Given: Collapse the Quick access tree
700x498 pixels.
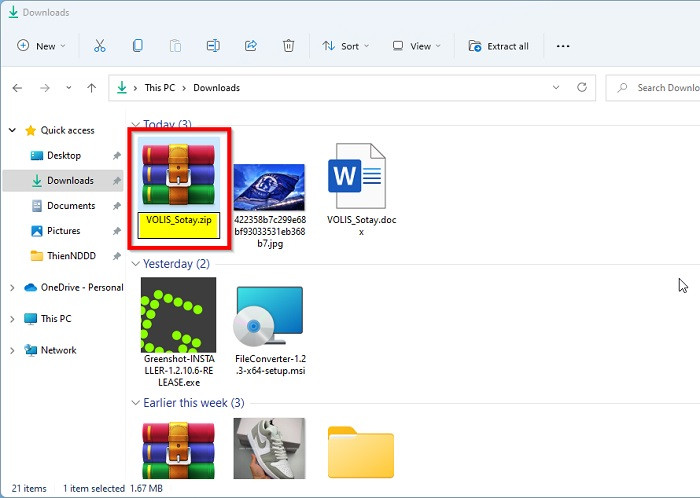Looking at the screenshot, I should click(x=12, y=130).
